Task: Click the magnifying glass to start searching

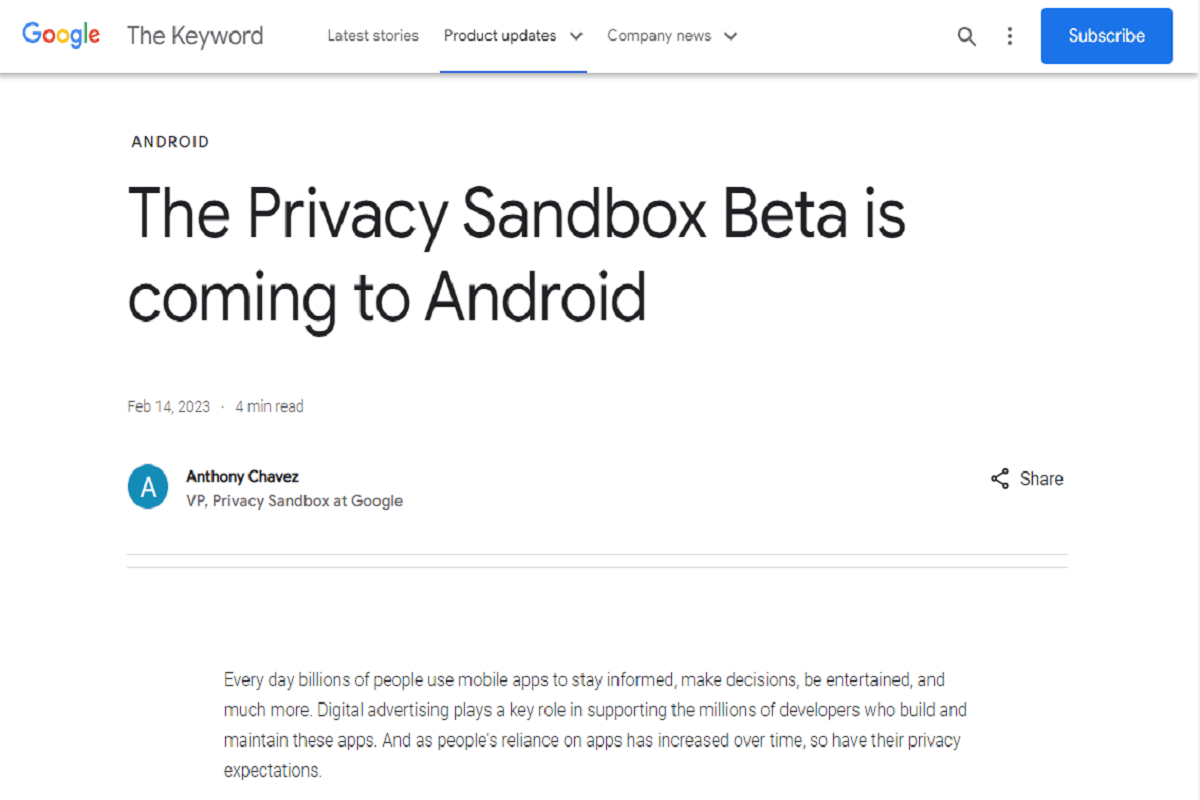Action: tap(966, 35)
